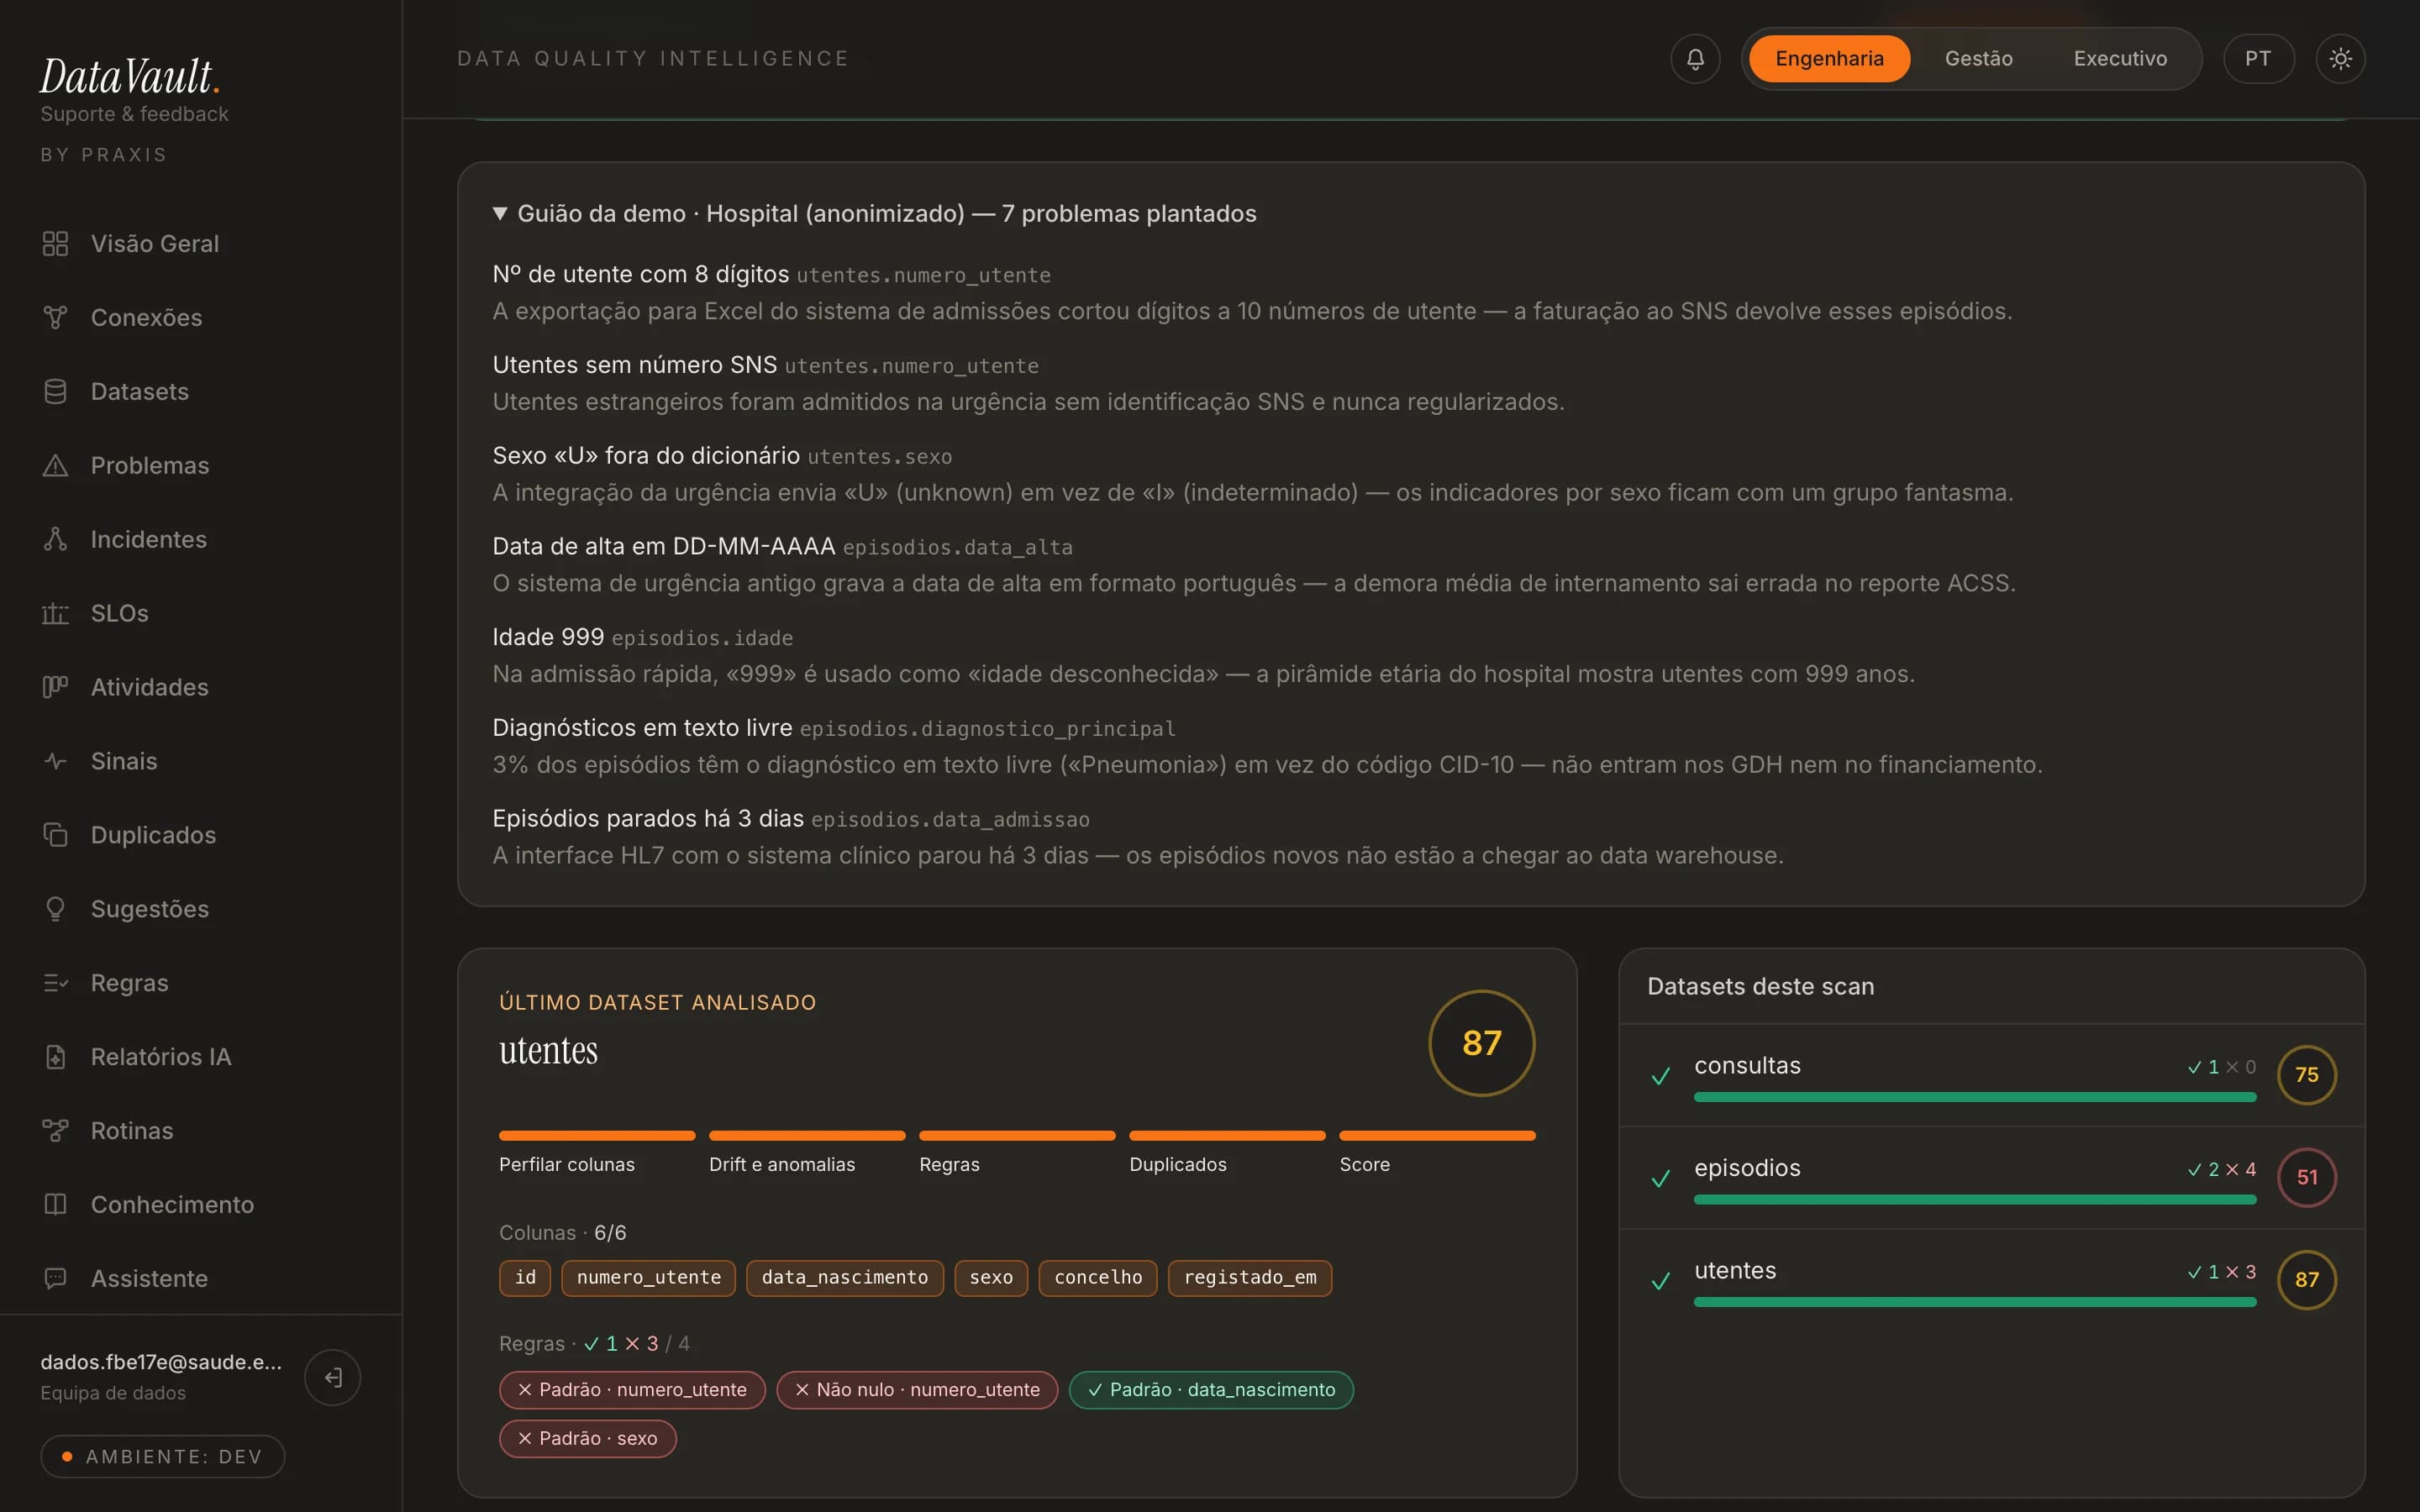2420x1512 pixels.
Task: Click the 51 score badge for episodios
Action: pos(2306,1178)
